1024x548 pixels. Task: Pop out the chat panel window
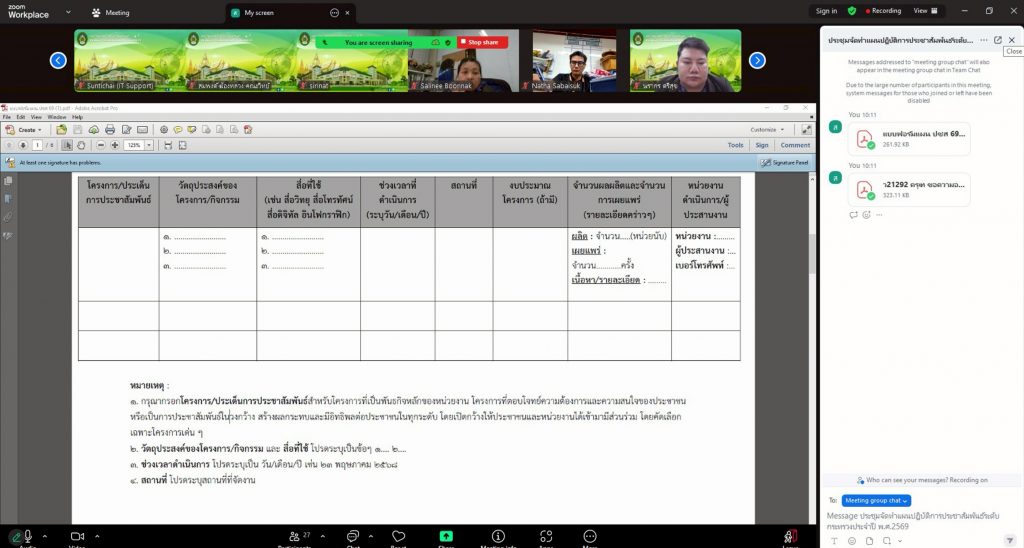click(997, 40)
